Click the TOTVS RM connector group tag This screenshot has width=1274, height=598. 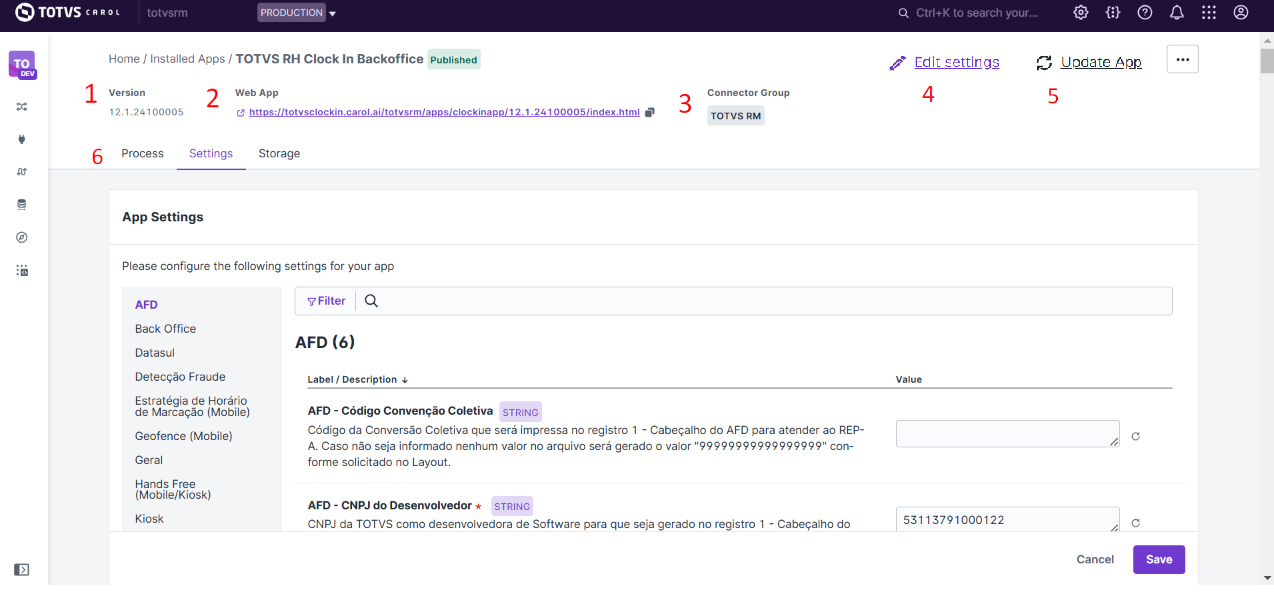pyautogui.click(x=736, y=116)
